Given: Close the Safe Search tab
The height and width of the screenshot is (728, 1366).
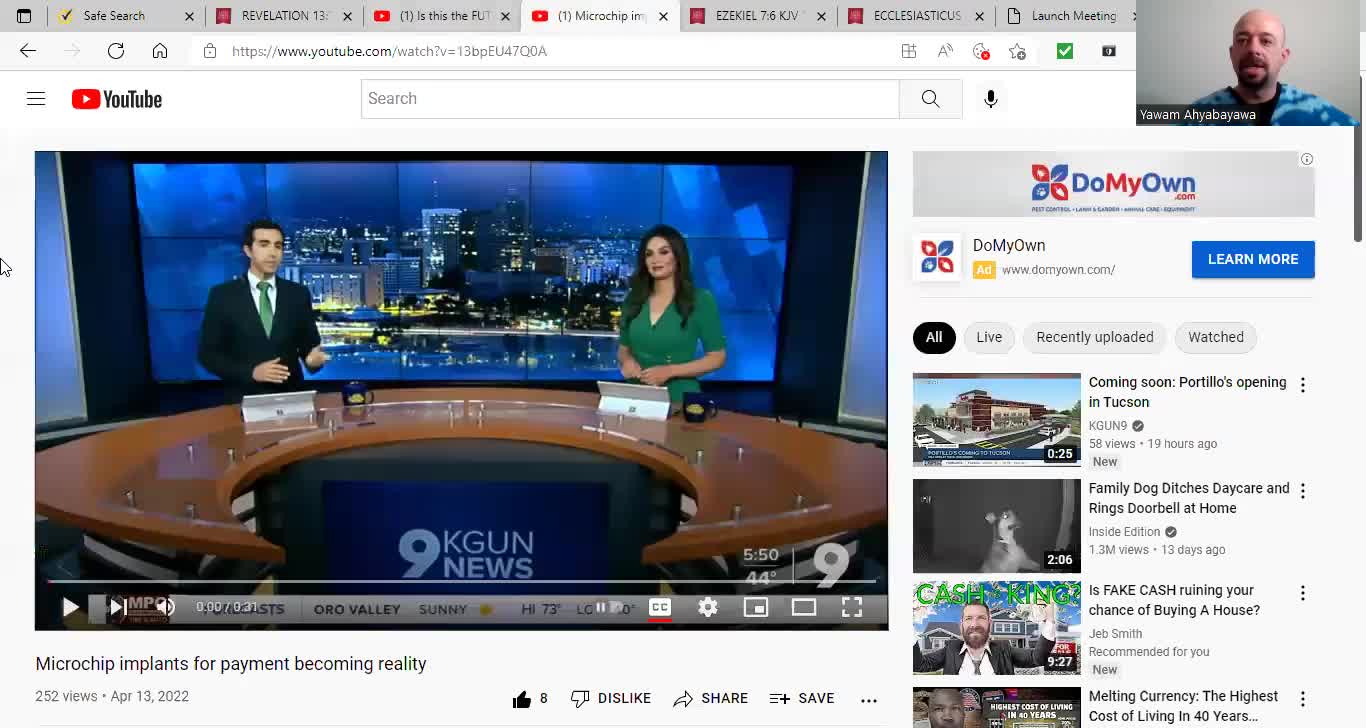Looking at the screenshot, I should click(189, 16).
